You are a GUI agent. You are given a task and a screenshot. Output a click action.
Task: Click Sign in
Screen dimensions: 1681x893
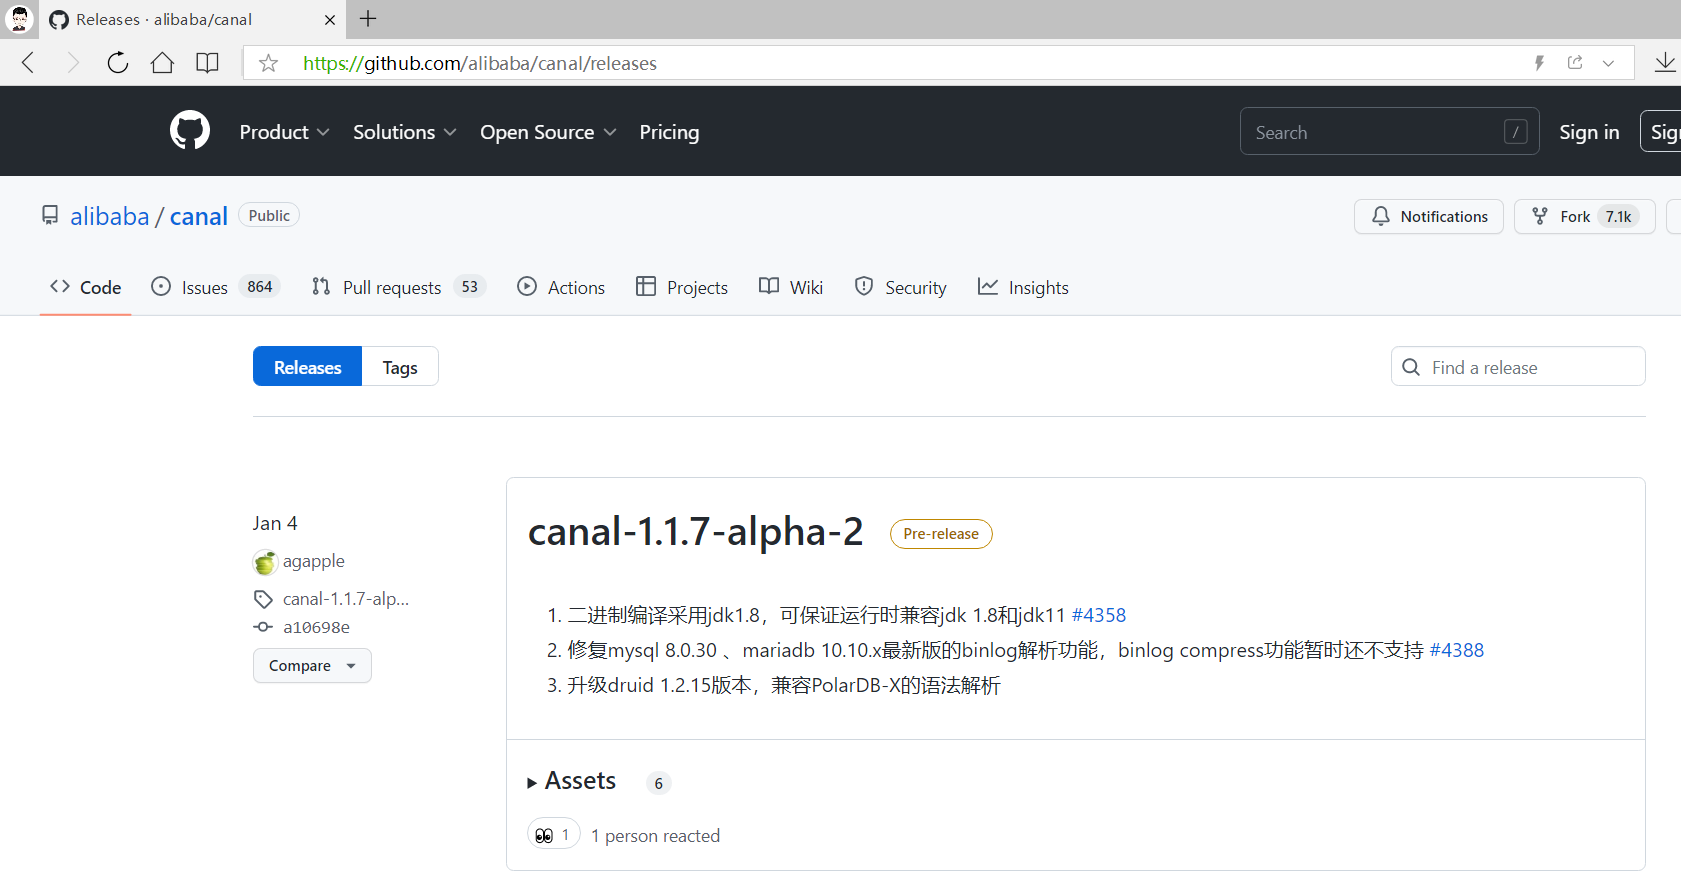(1589, 132)
